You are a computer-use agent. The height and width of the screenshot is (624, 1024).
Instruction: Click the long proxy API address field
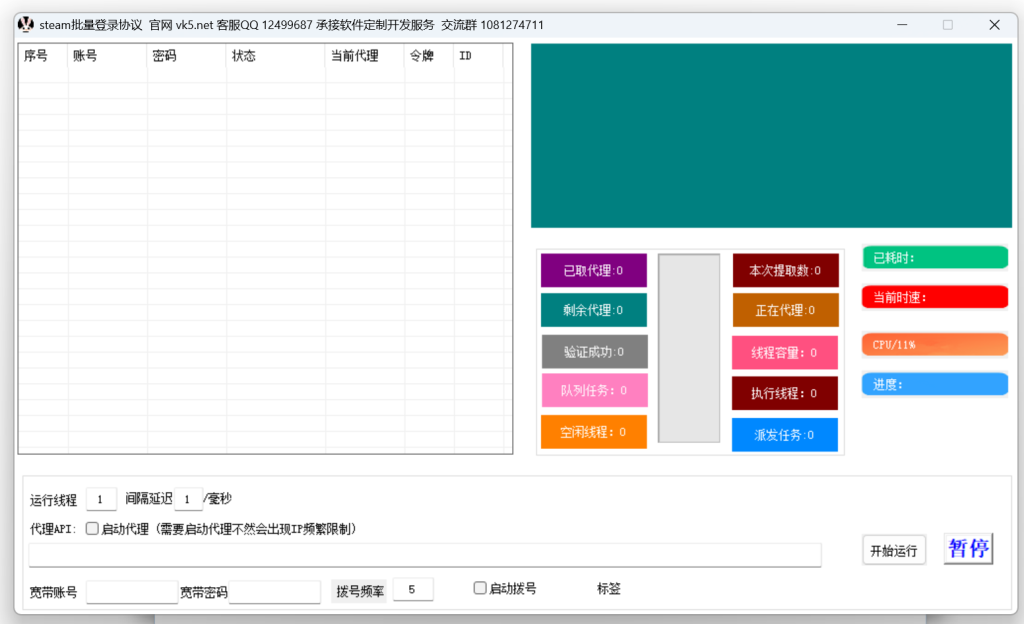click(x=424, y=555)
